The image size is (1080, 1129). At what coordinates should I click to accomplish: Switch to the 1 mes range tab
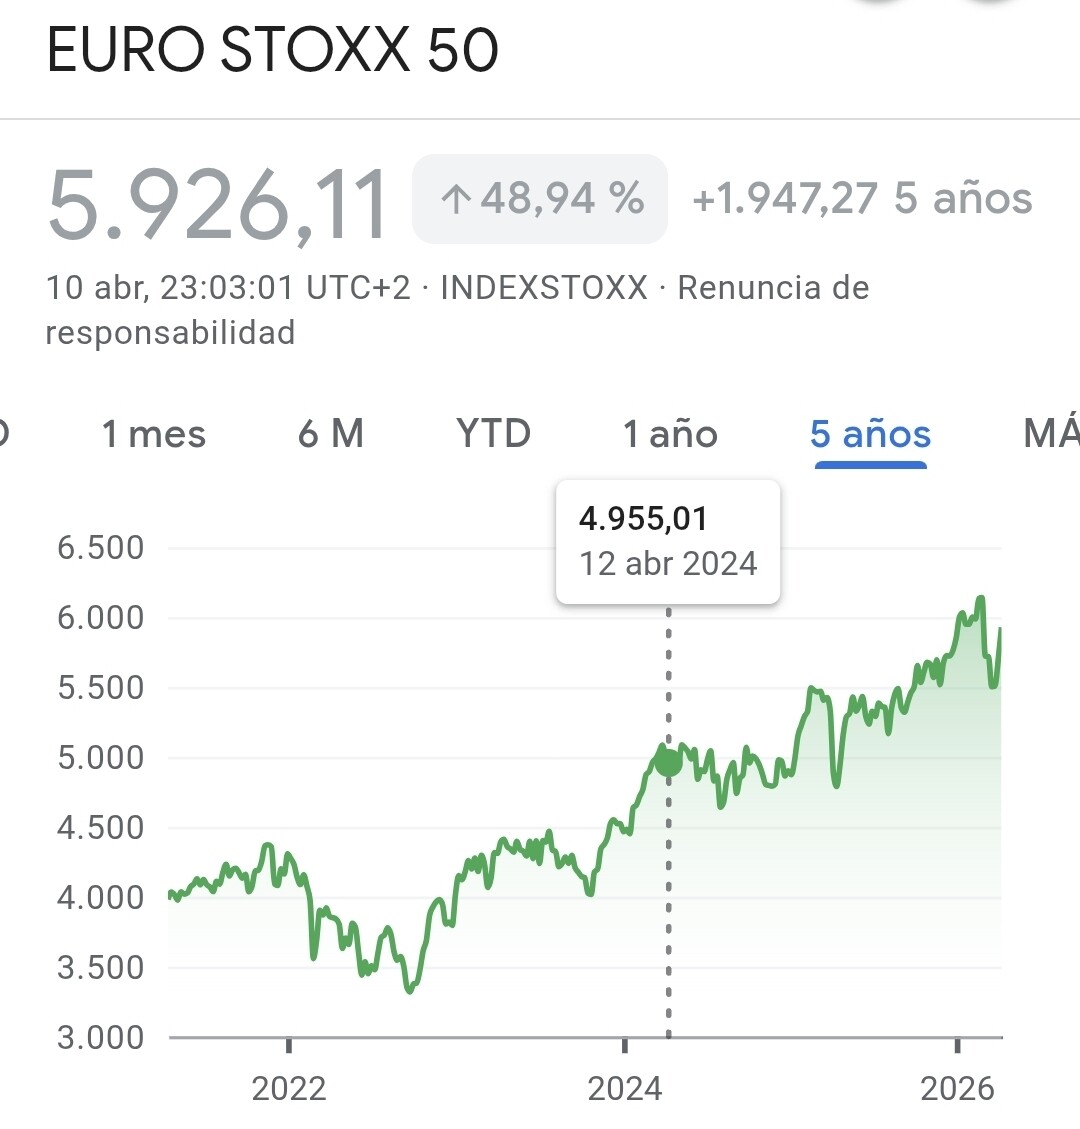pyautogui.click(x=154, y=435)
